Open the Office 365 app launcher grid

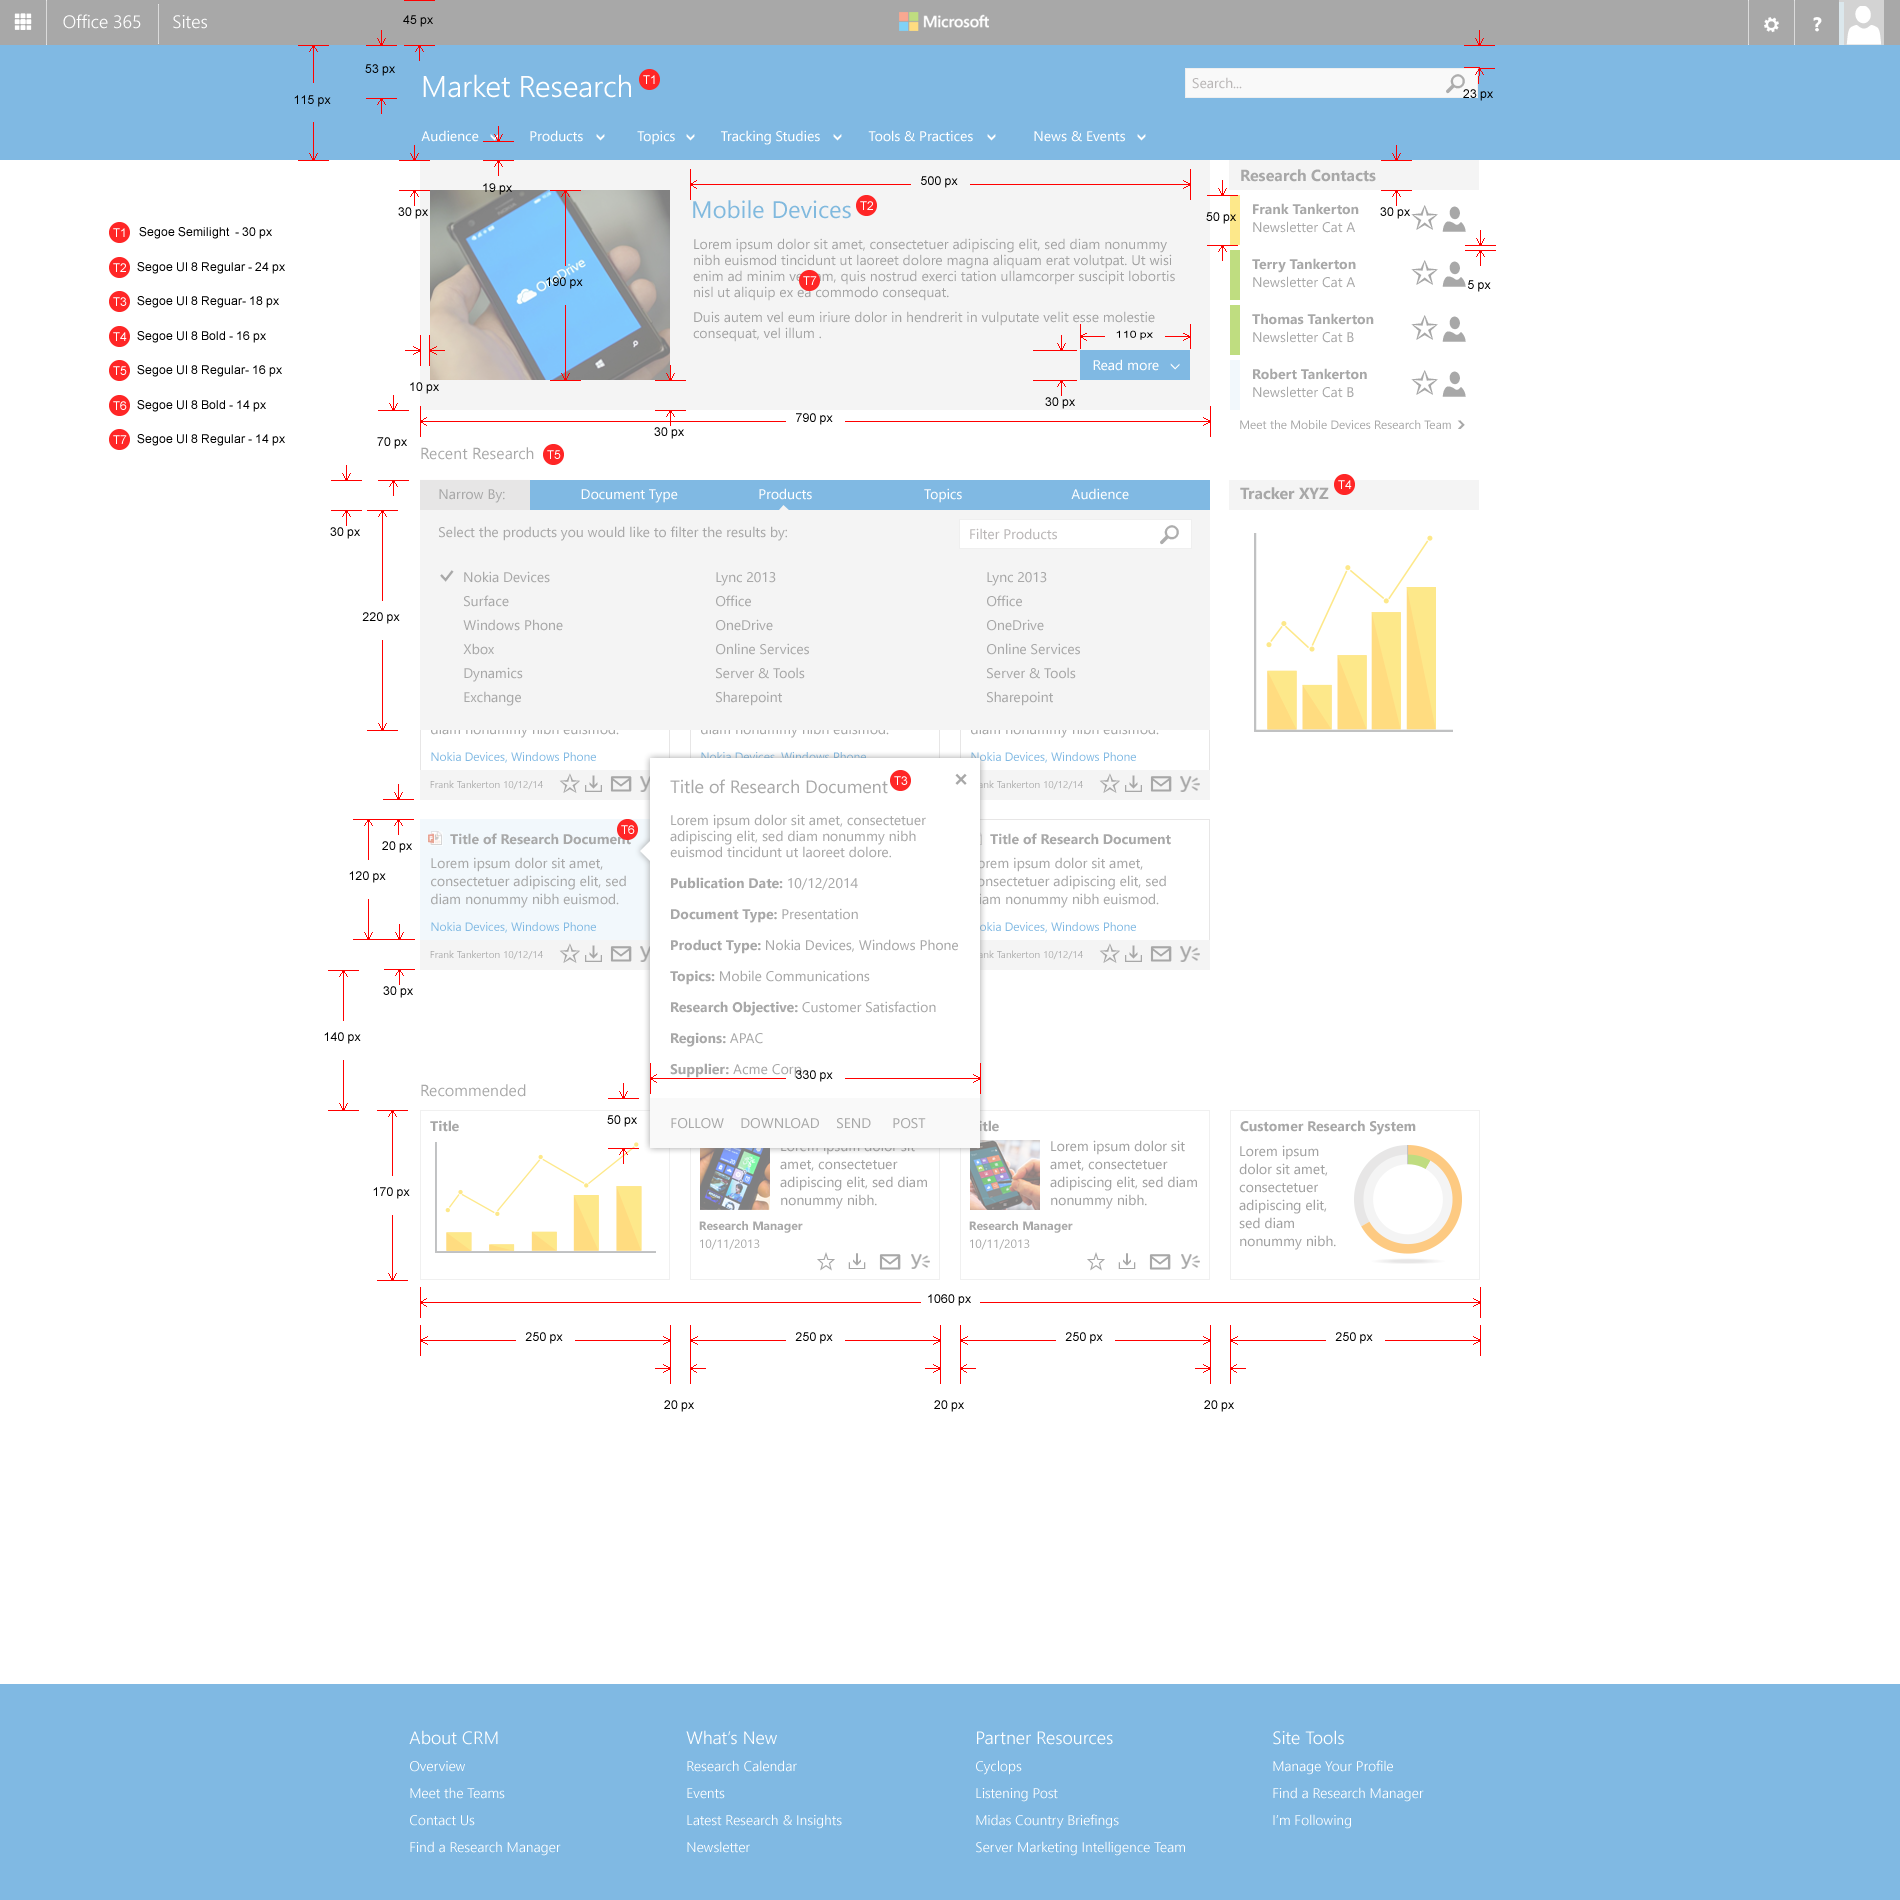(x=23, y=22)
